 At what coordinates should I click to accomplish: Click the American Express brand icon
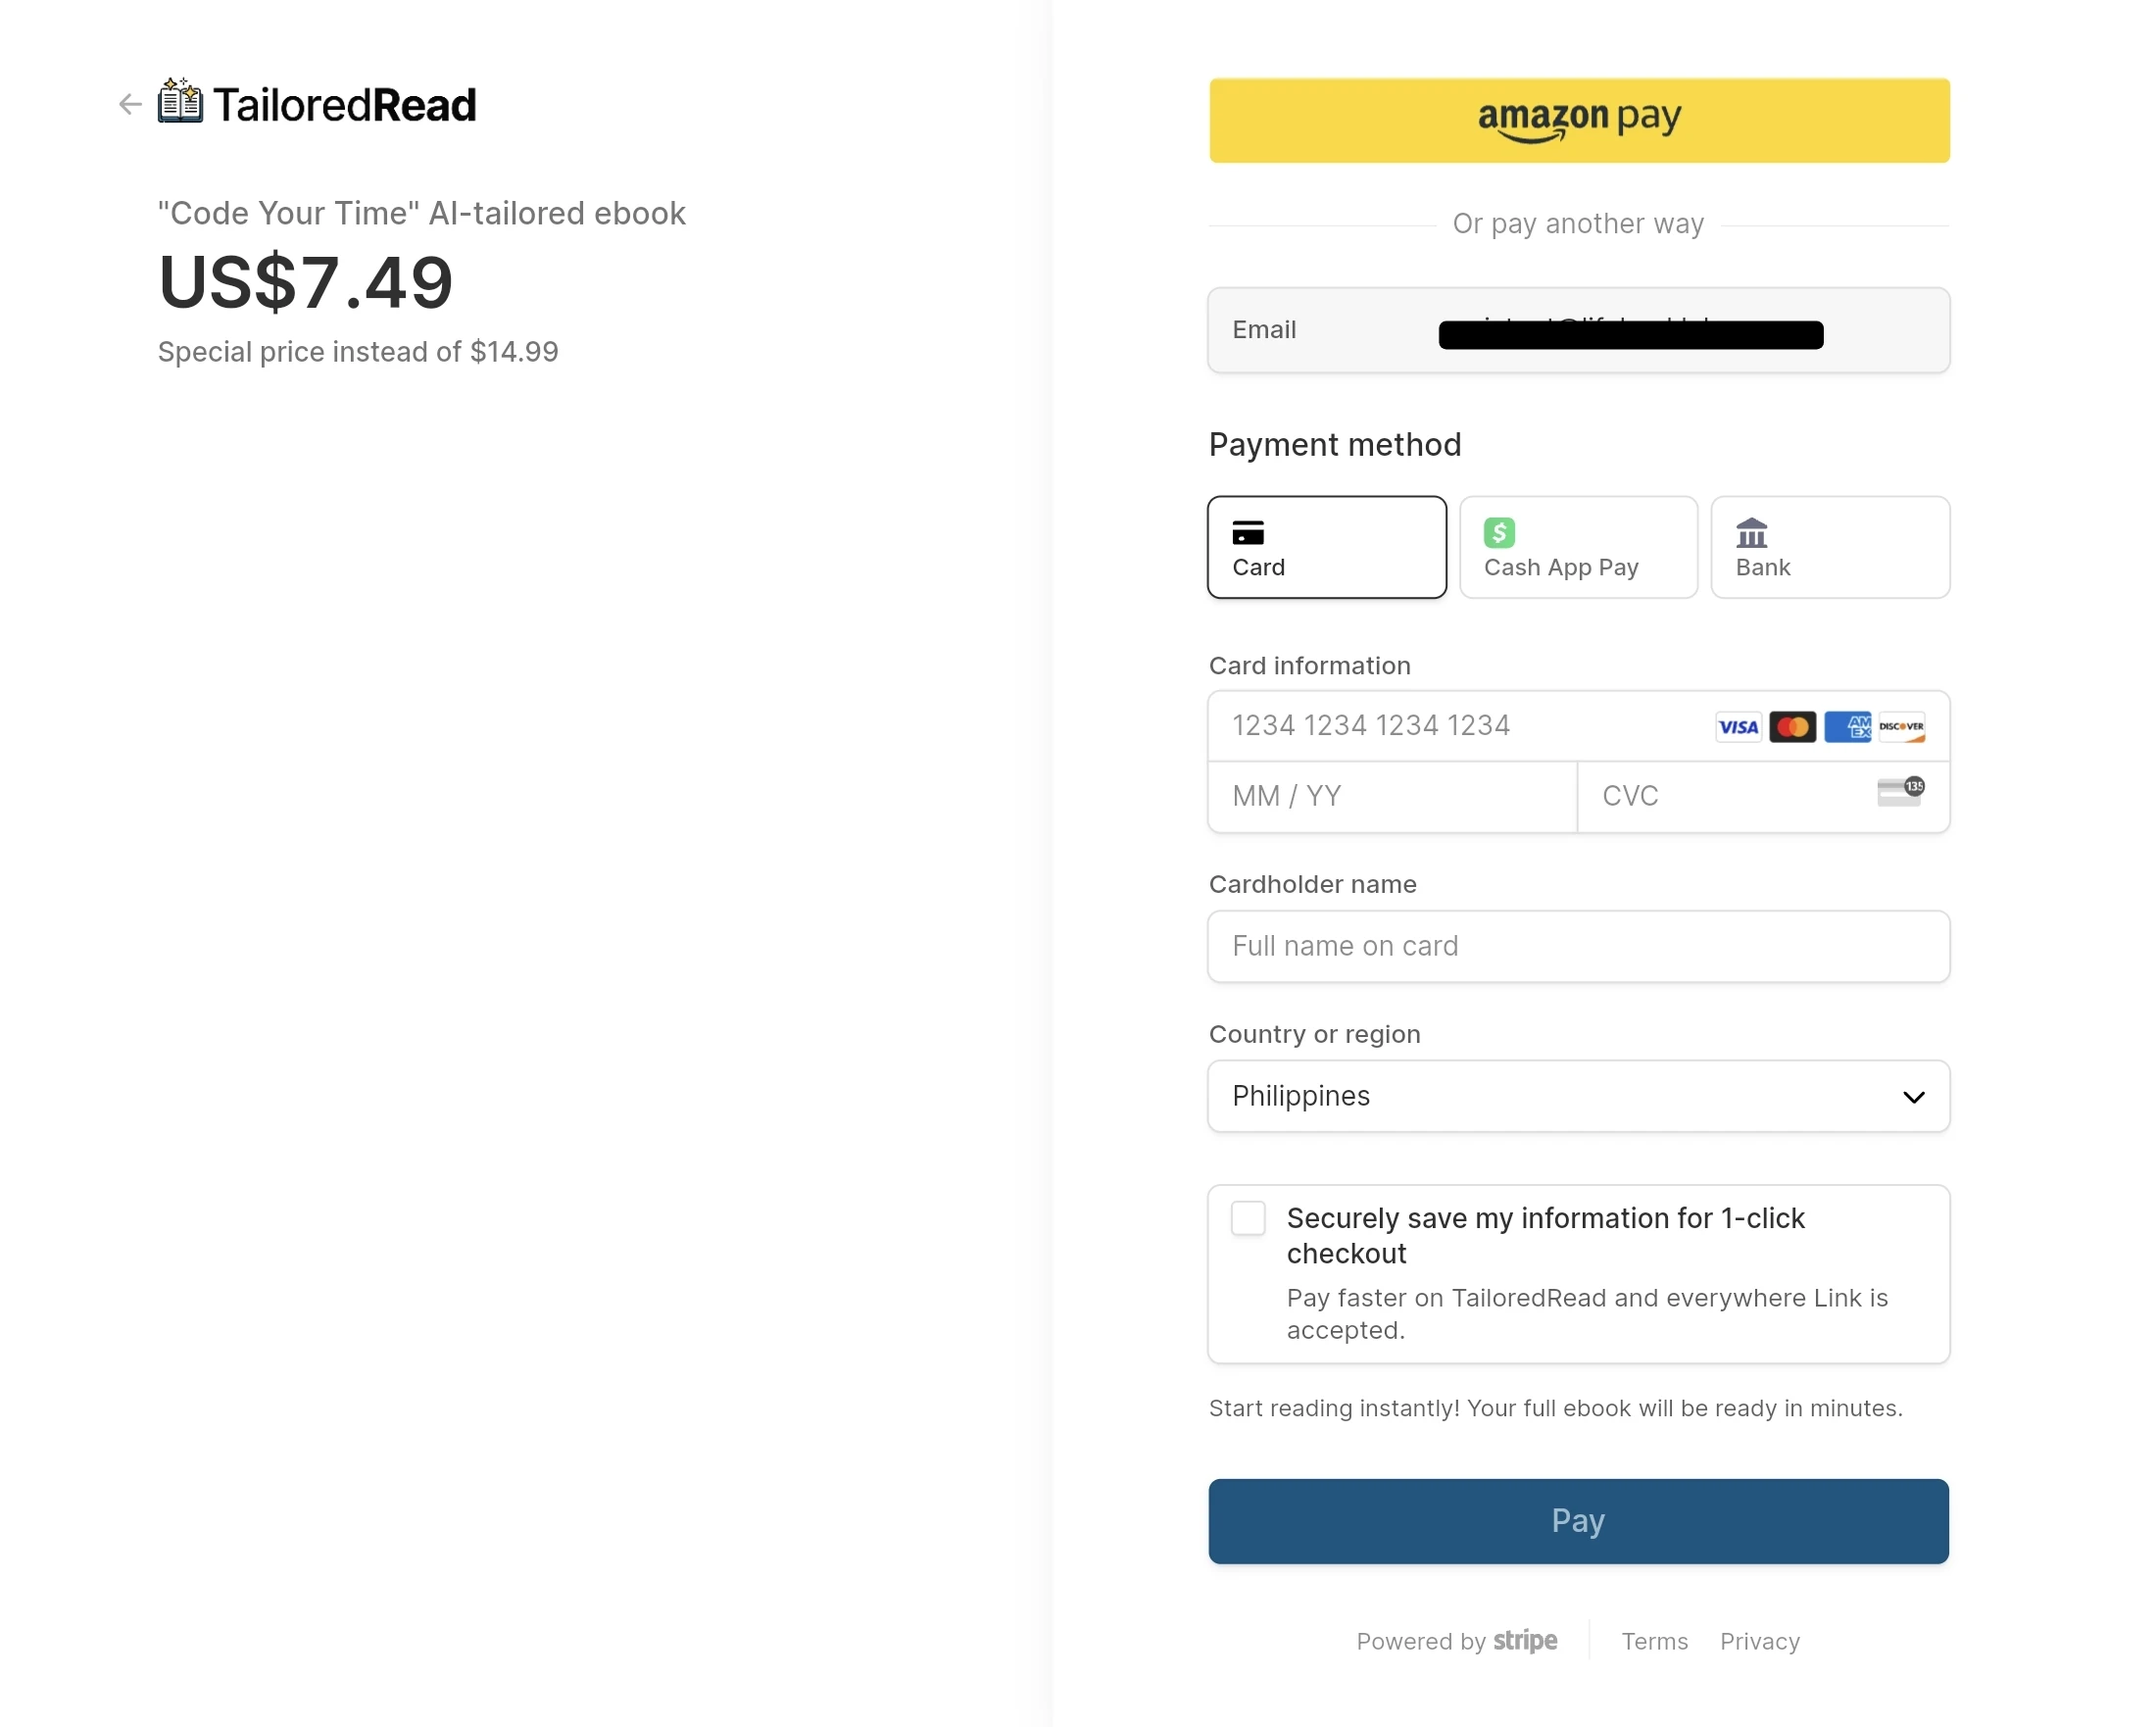(1847, 727)
